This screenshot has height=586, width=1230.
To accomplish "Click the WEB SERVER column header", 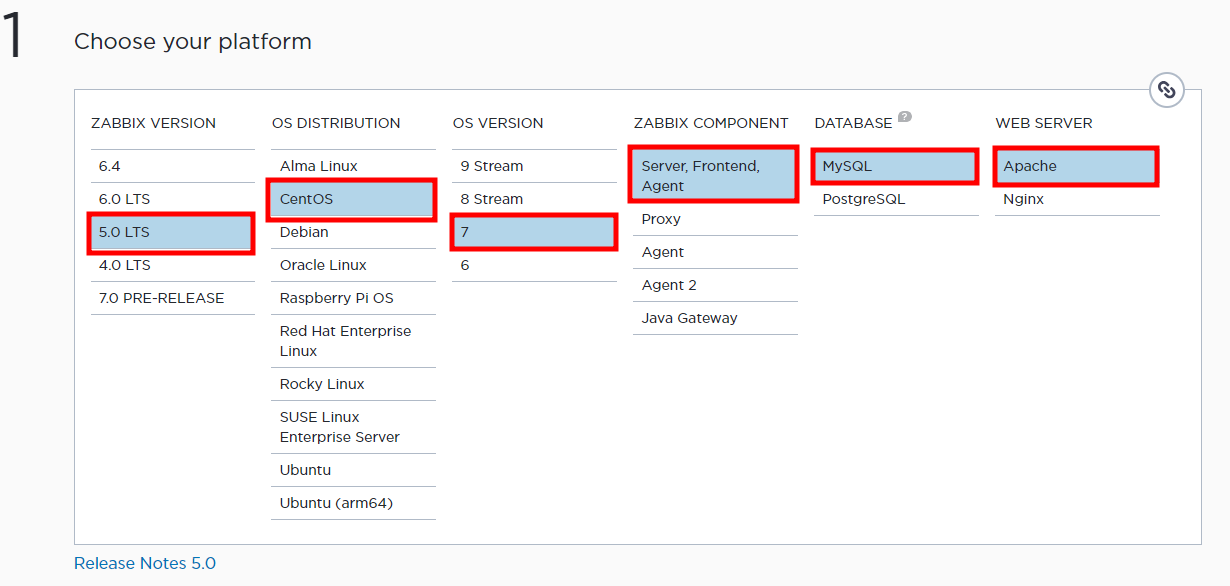I will tap(1044, 123).
